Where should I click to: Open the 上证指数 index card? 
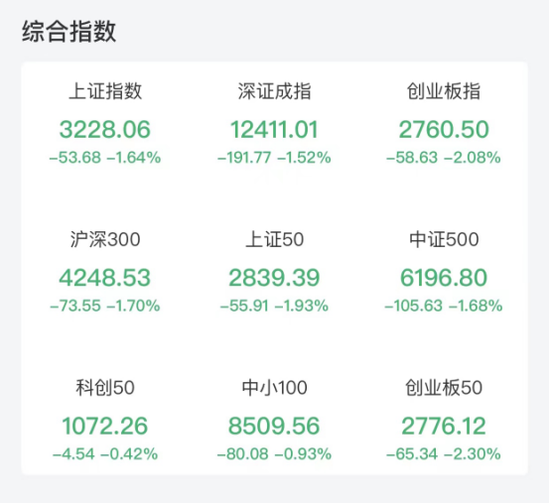pos(105,123)
